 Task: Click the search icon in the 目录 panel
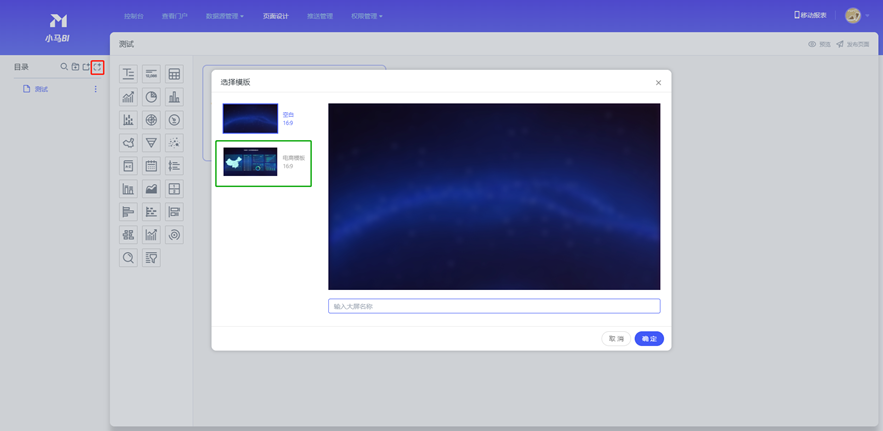coord(64,67)
